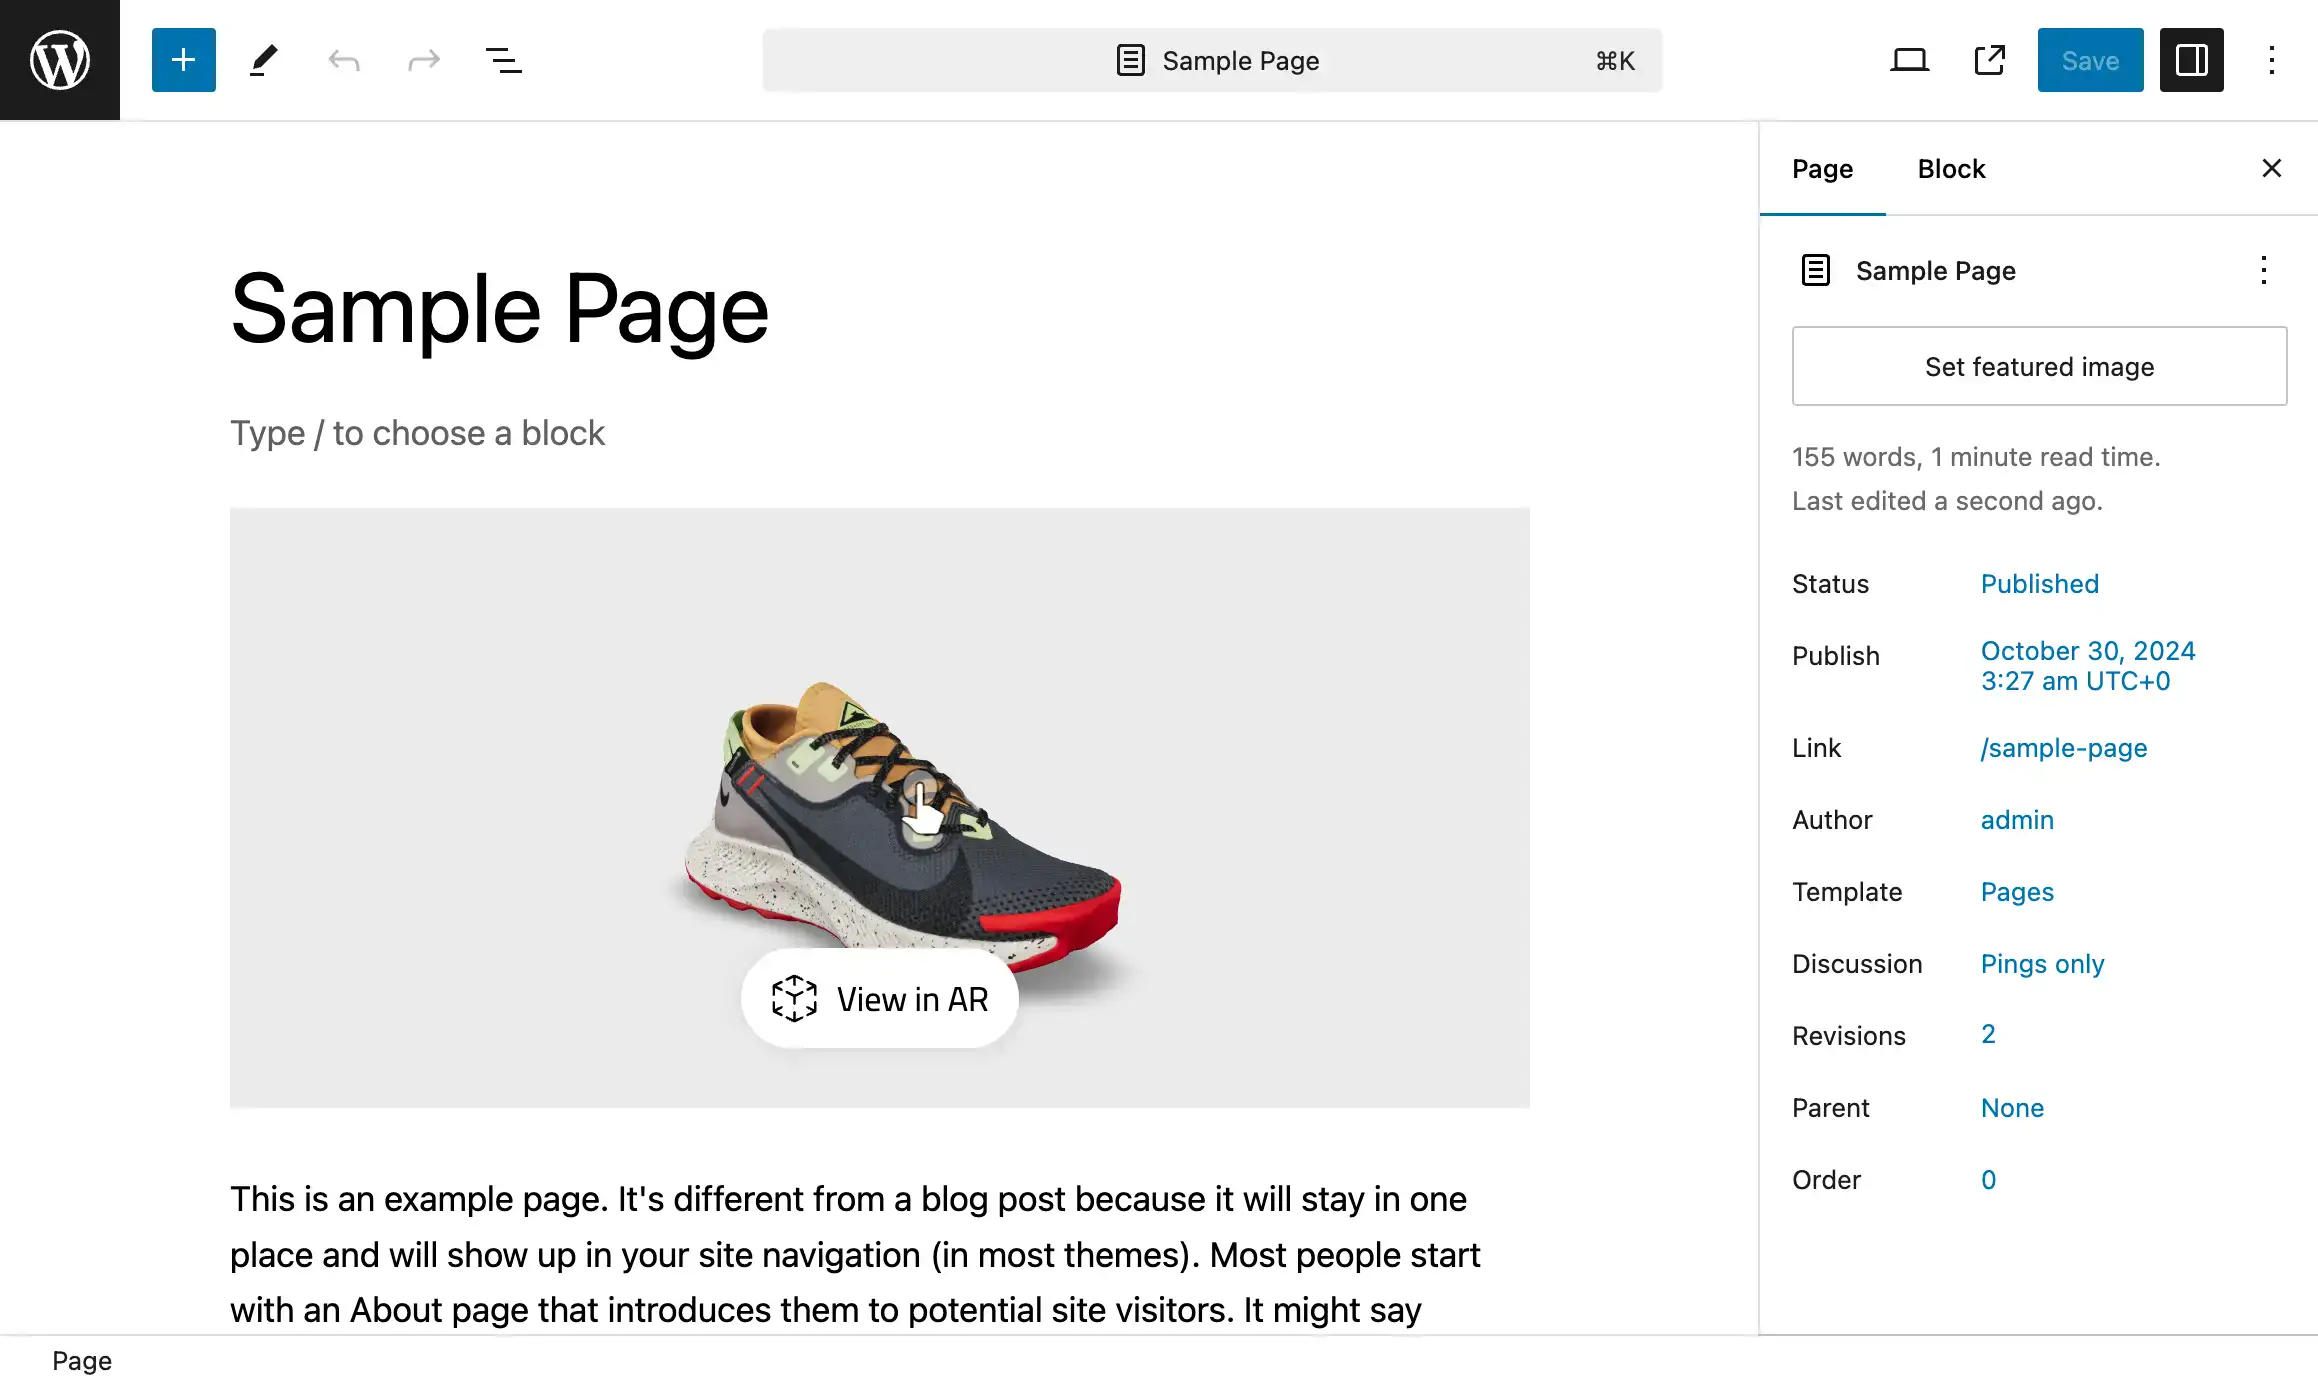Screen dimensions: 2318x1384
Task: Open the List View icon
Action: 504,59
